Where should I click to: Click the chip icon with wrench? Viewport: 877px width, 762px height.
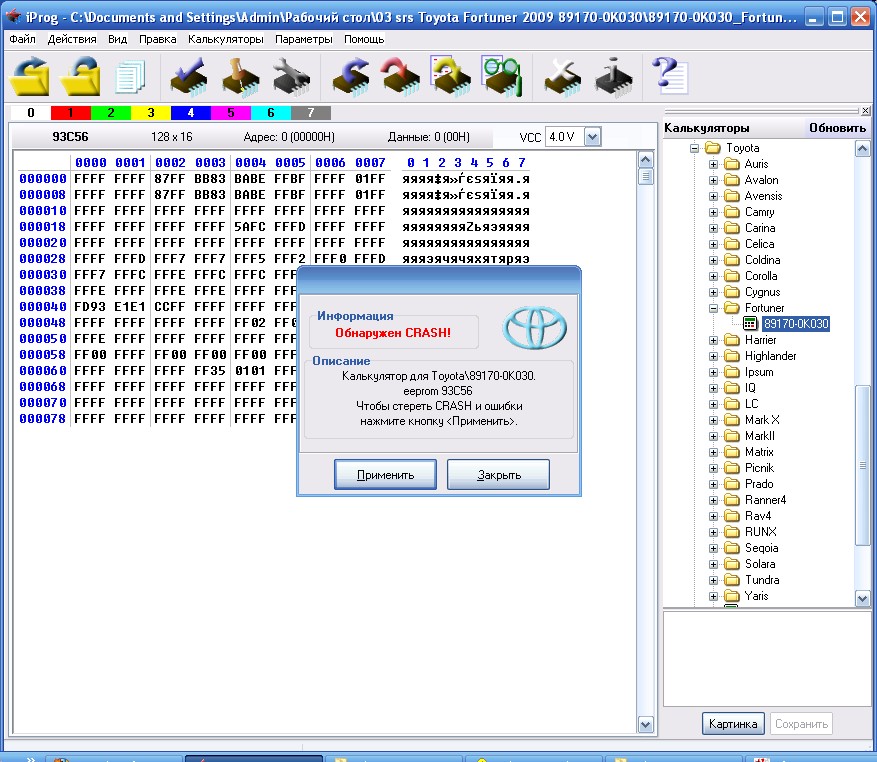[x=291, y=76]
